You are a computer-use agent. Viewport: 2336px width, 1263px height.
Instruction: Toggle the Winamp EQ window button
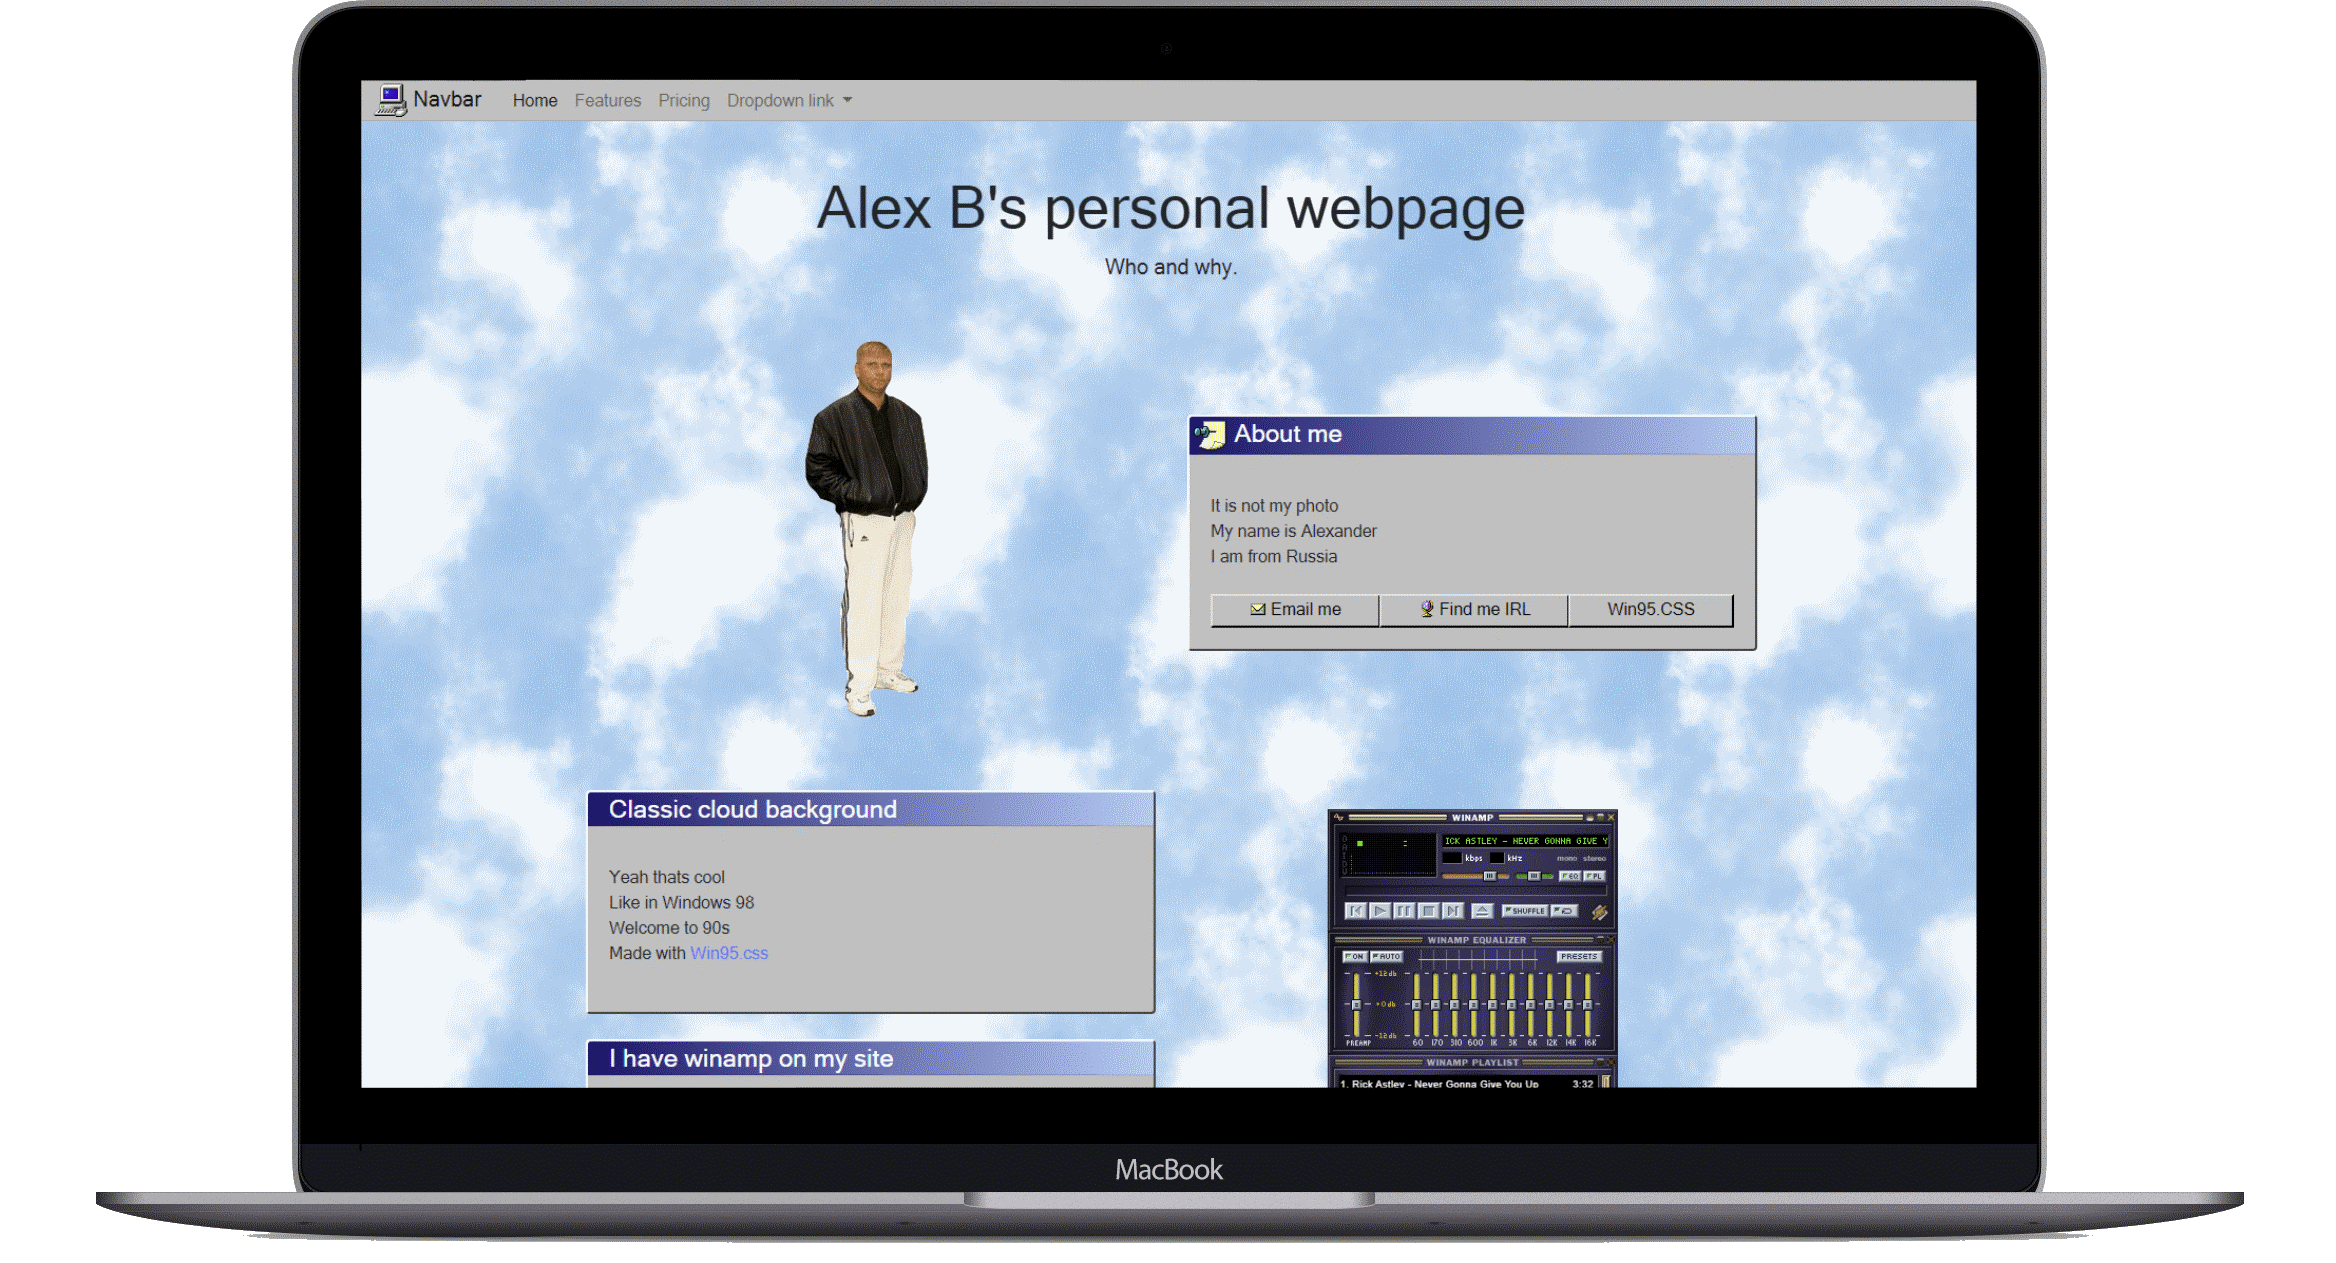coord(1570,876)
